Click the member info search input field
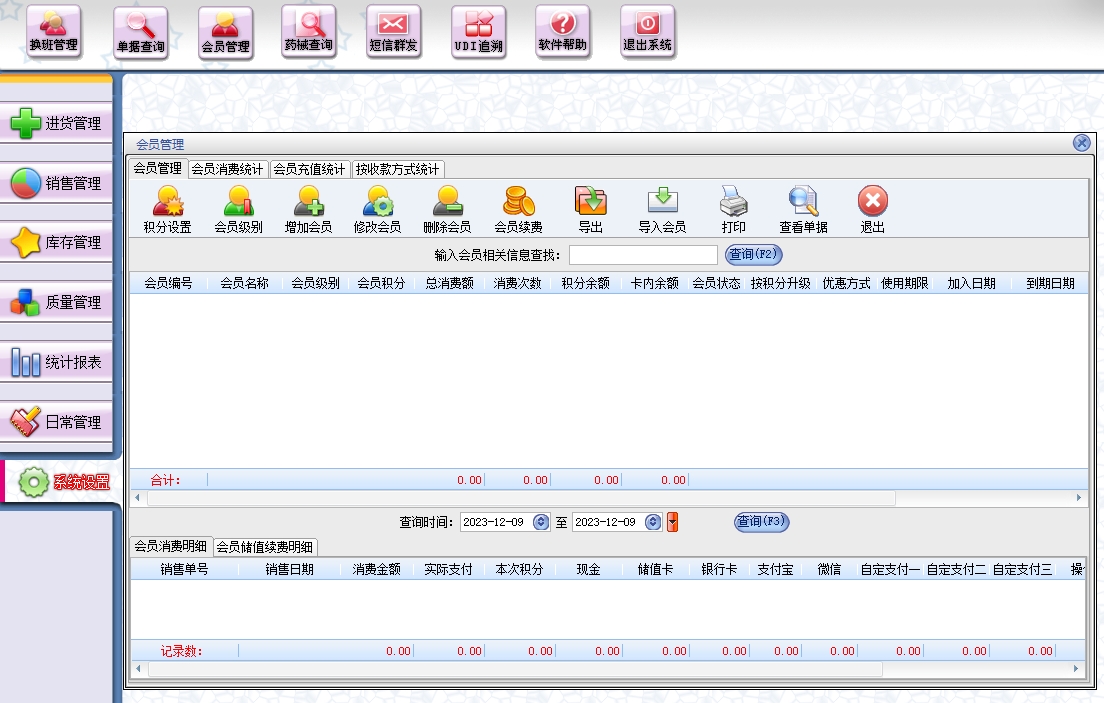 [x=643, y=255]
